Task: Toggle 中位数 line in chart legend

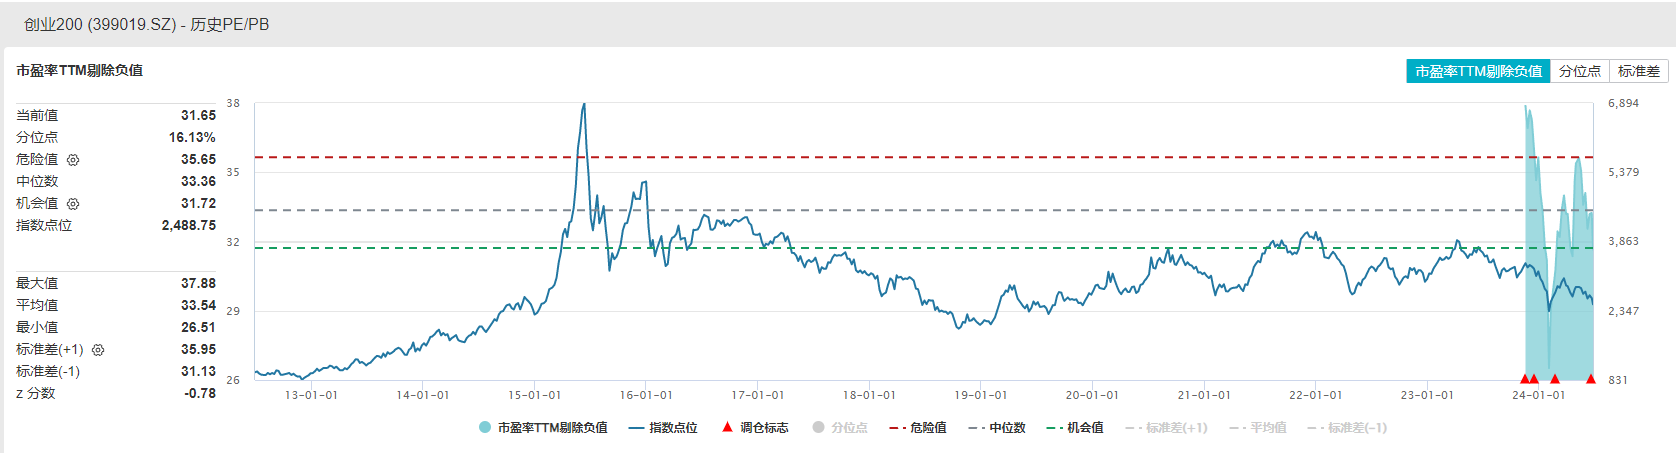Action: 997,428
